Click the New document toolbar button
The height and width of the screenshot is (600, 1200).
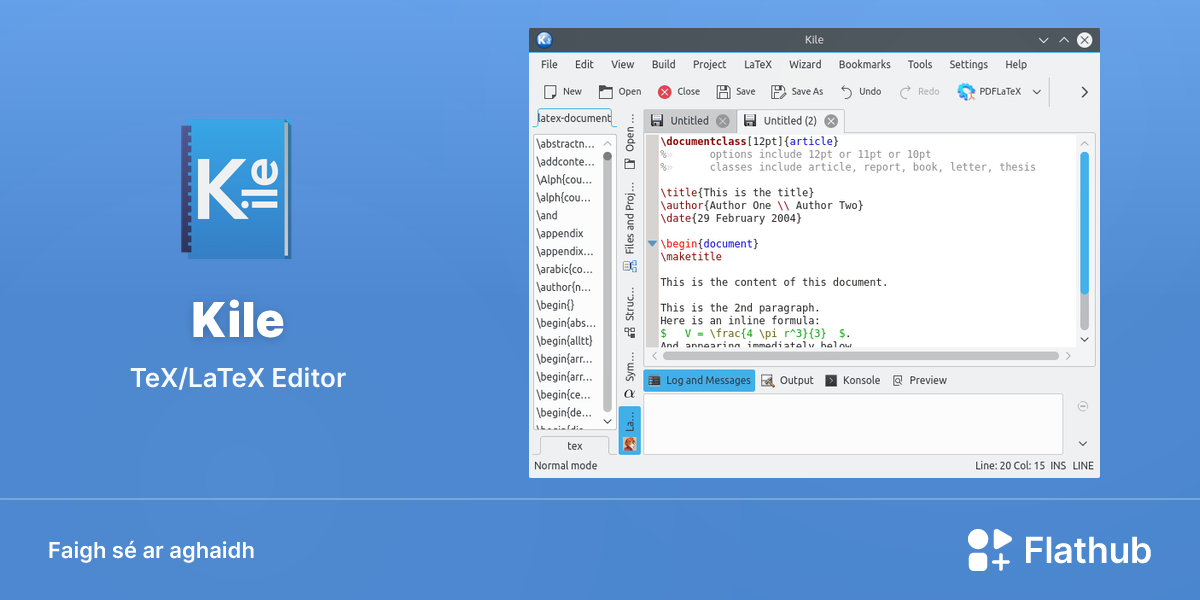click(562, 91)
